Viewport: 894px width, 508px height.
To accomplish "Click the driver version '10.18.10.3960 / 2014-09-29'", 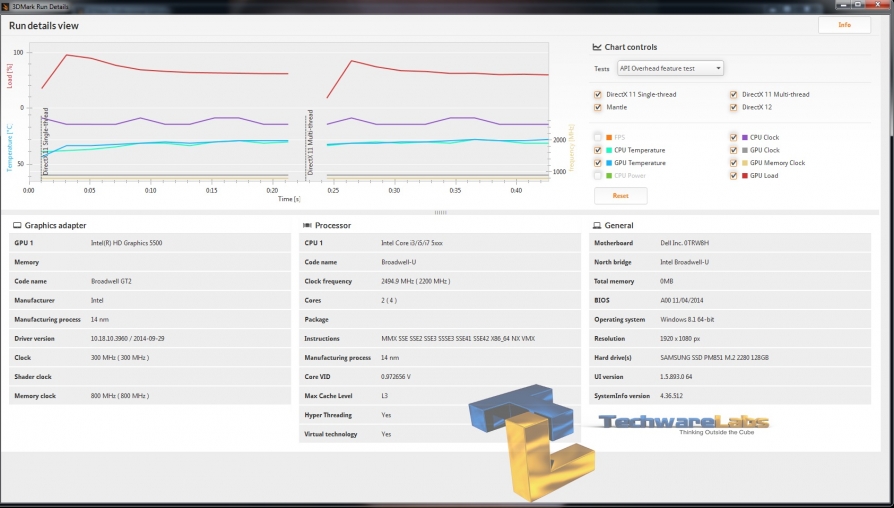I will pos(128,339).
